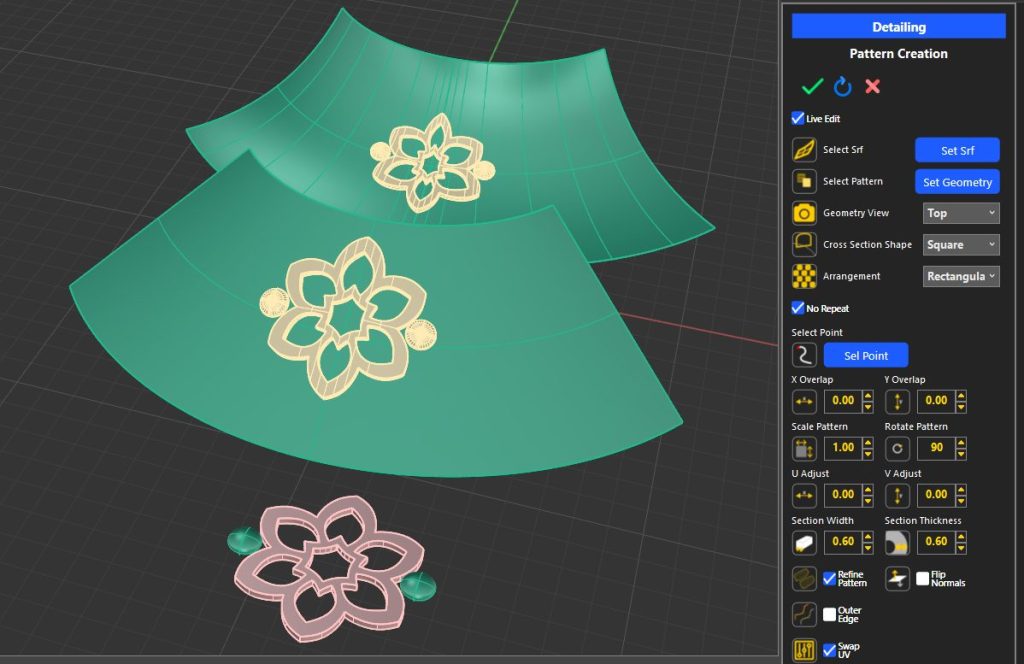
Task: Toggle the Outer Edge checkbox
Action: click(x=829, y=614)
